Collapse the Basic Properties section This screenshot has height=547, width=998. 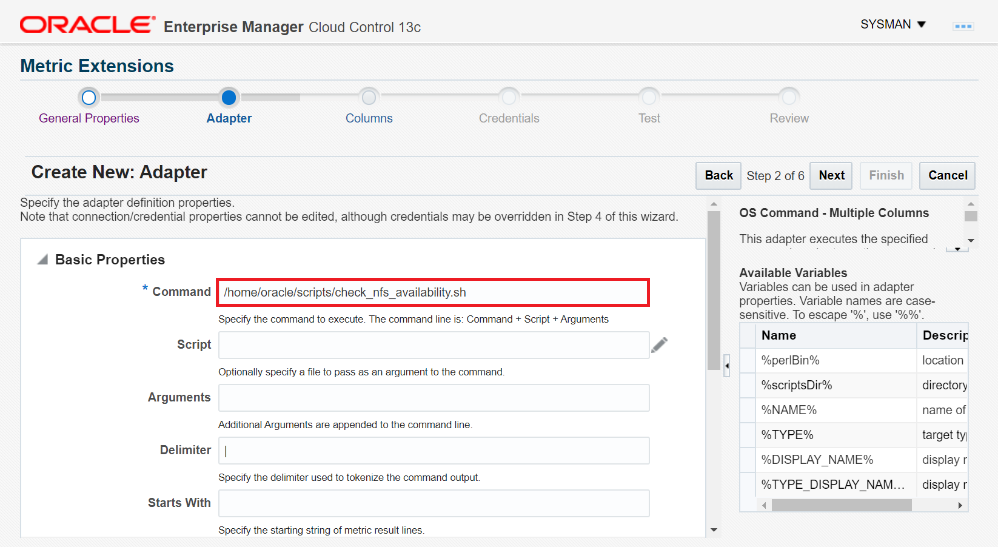click(x=42, y=260)
